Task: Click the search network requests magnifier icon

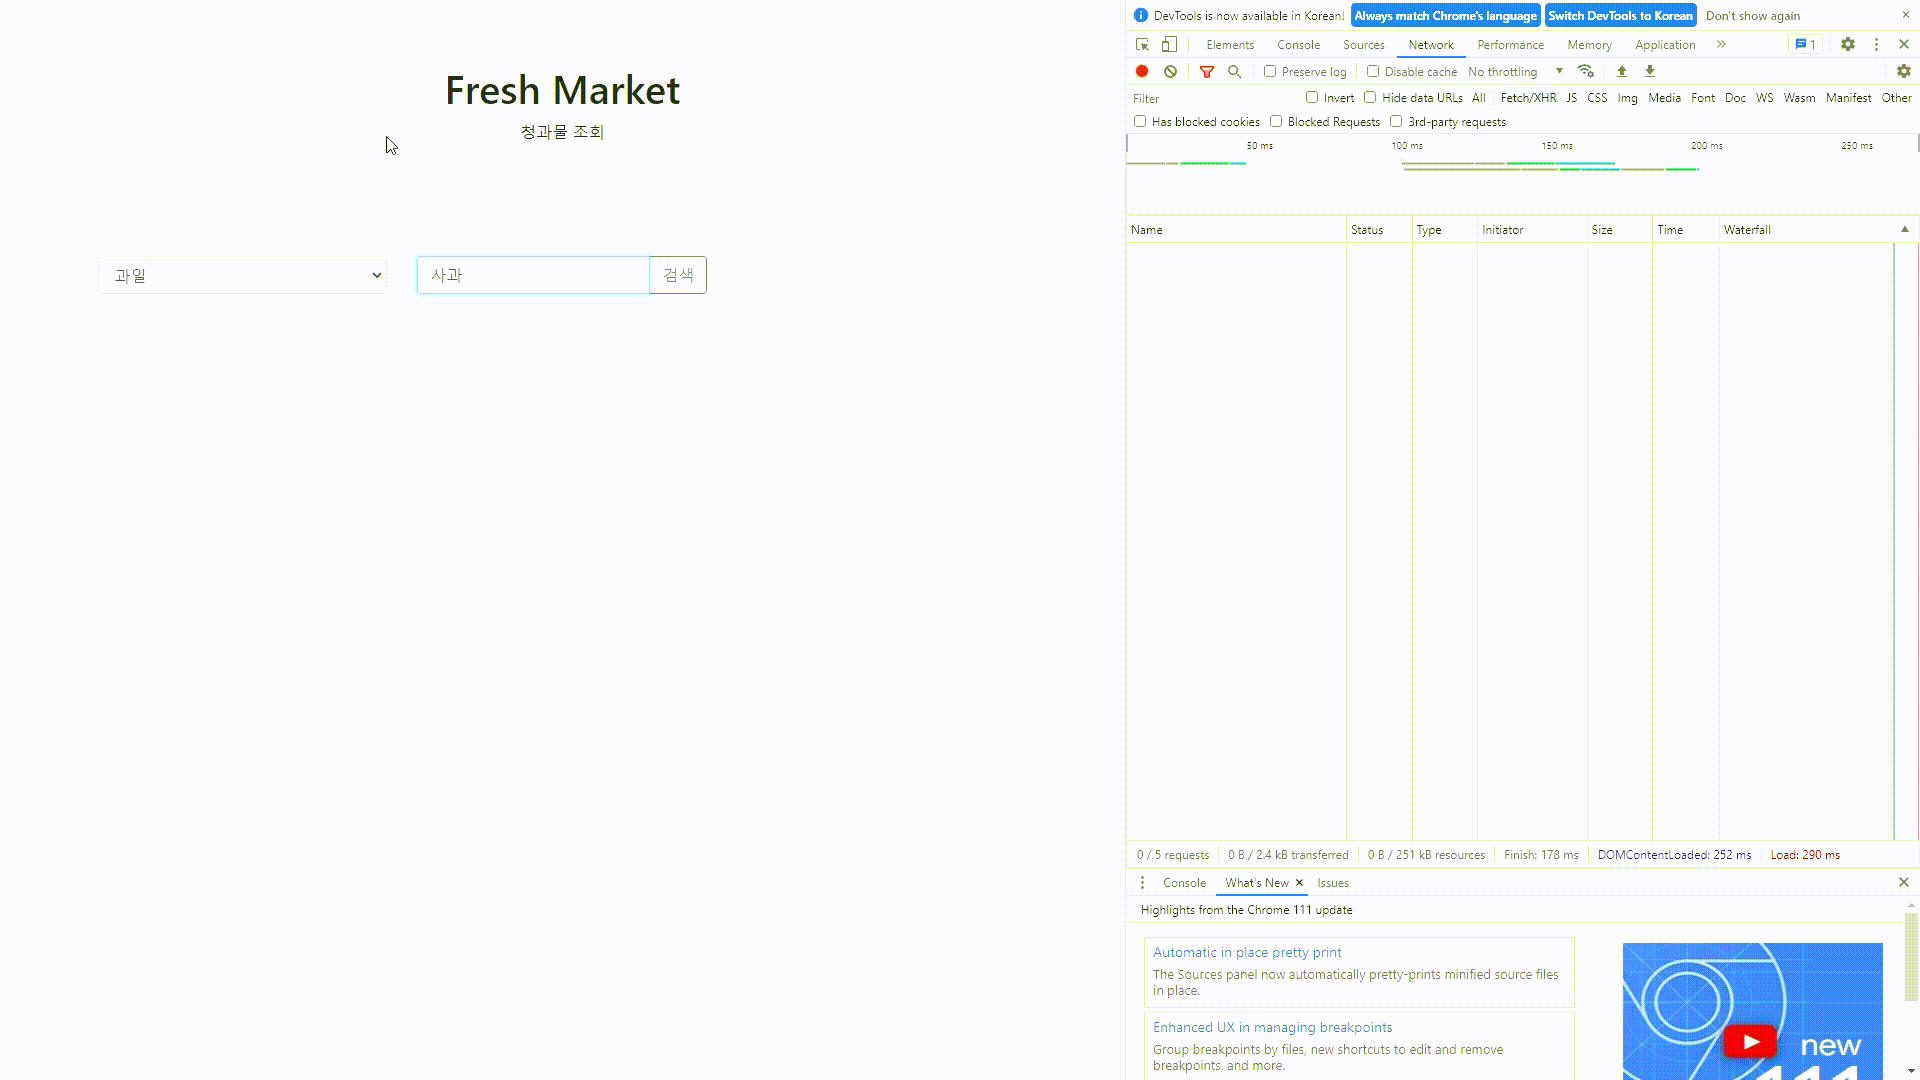Action: [x=1235, y=71]
